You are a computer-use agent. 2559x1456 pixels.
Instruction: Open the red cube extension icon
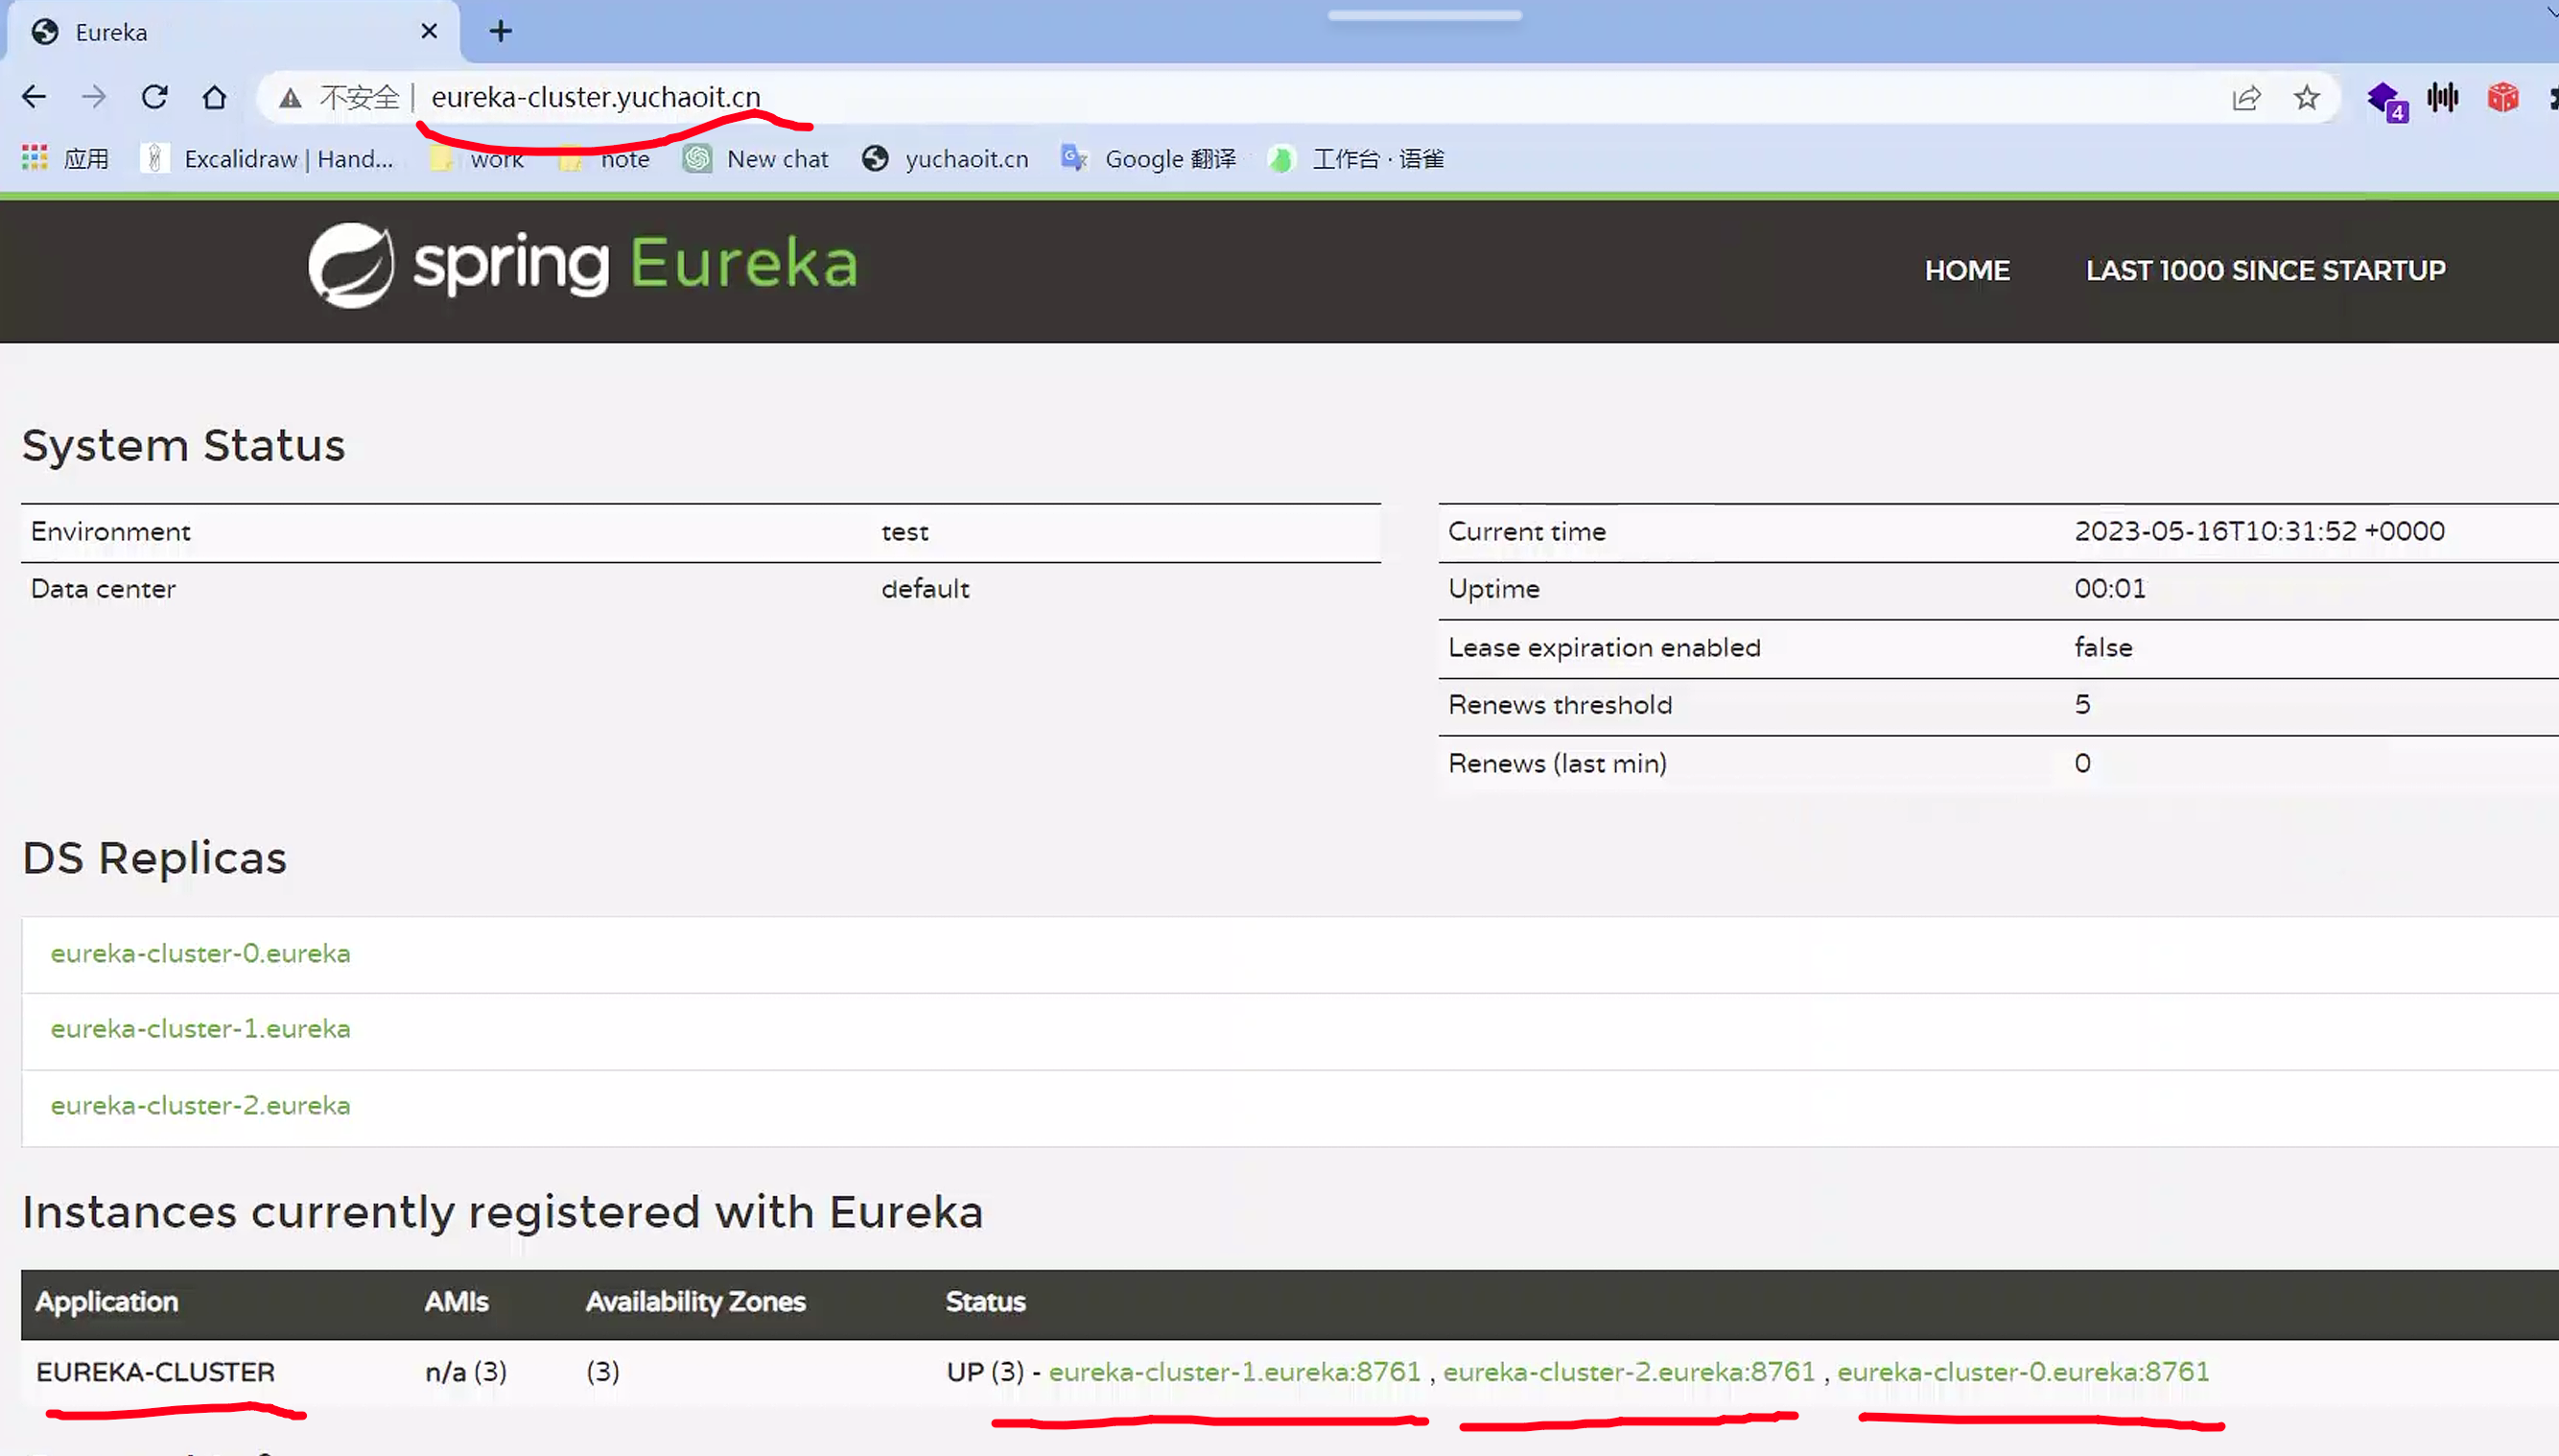(x=2502, y=97)
